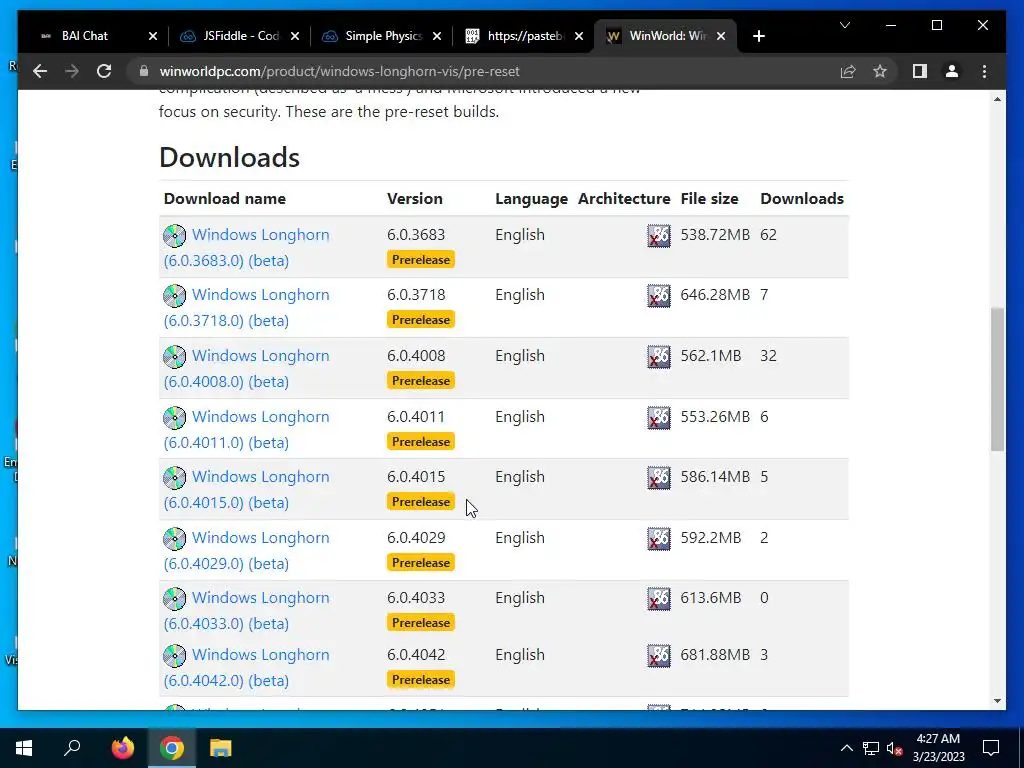The height and width of the screenshot is (768, 1024).
Task: Click the disc icon for build 6.0.4011
Action: coord(174,418)
